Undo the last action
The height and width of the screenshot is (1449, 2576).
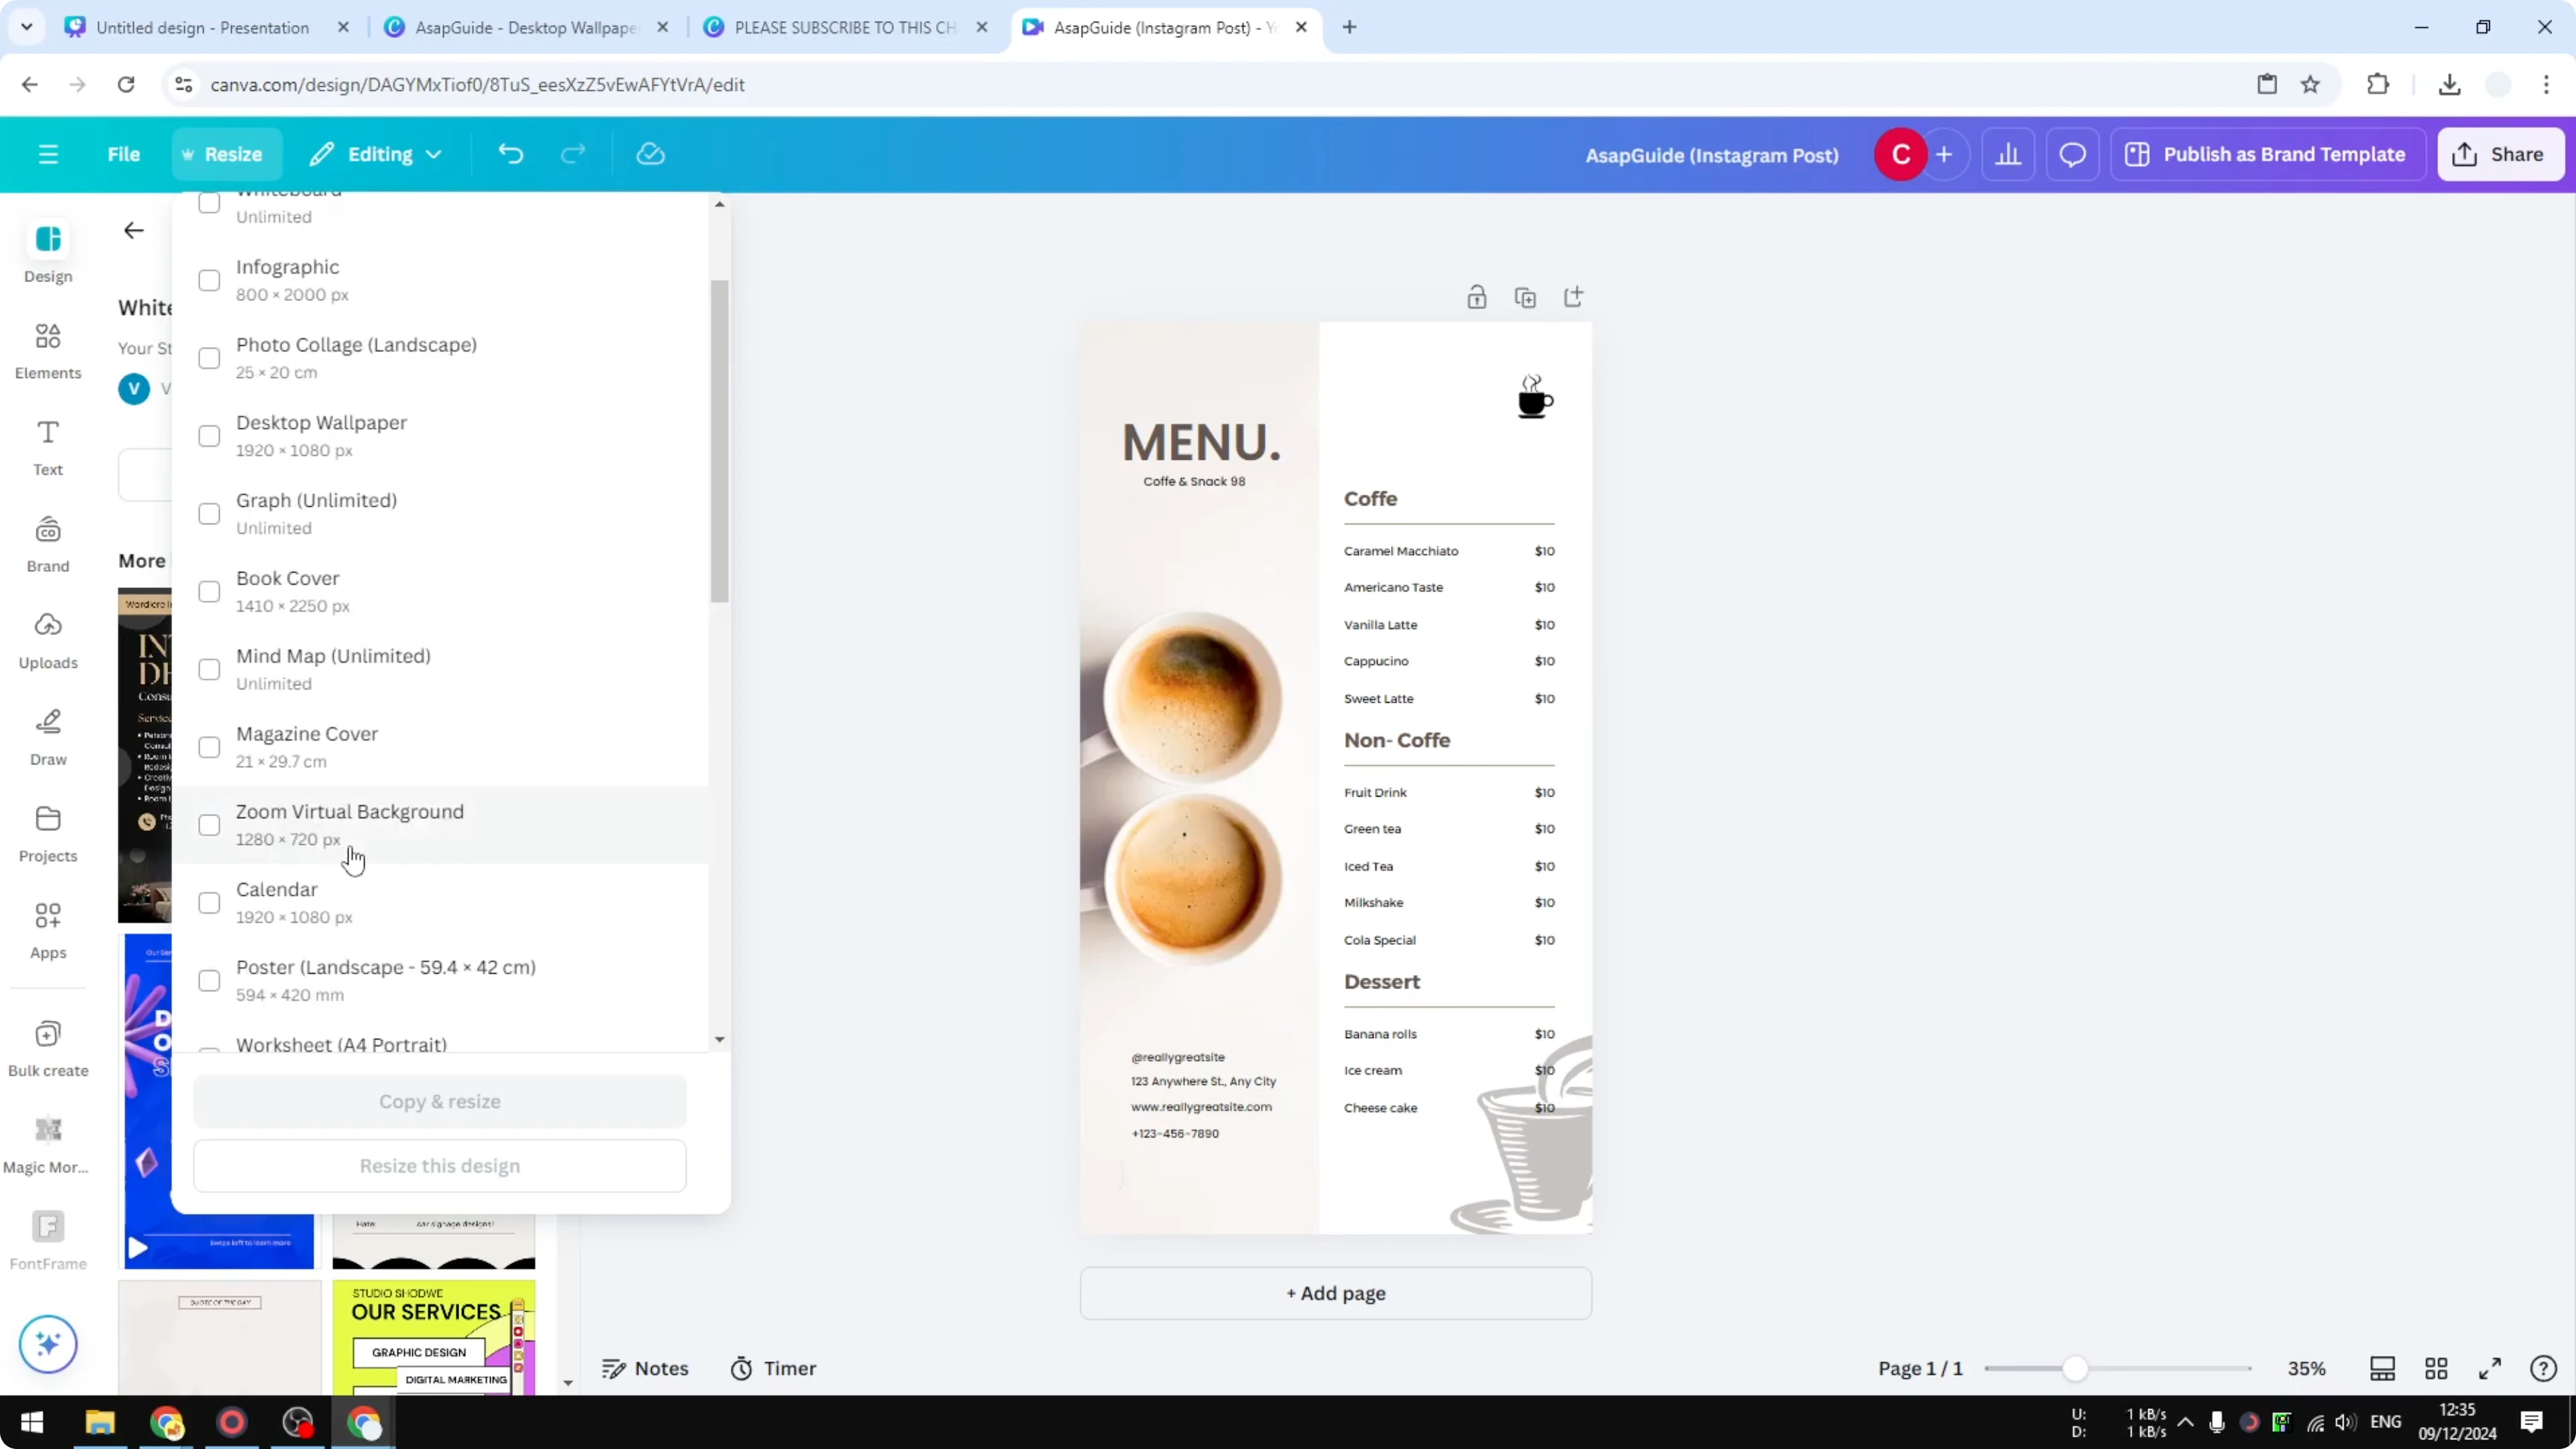tap(511, 154)
